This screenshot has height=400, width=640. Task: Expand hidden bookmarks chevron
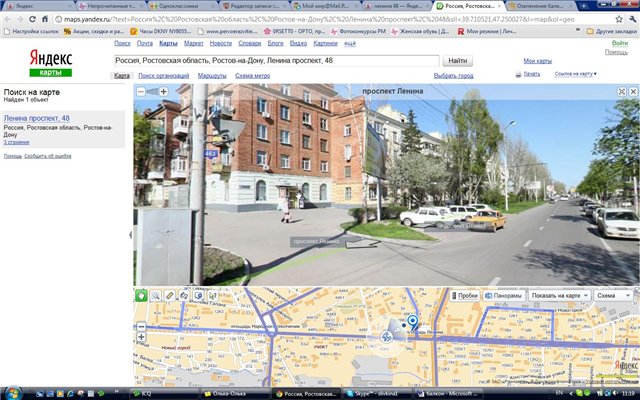[x=578, y=31]
